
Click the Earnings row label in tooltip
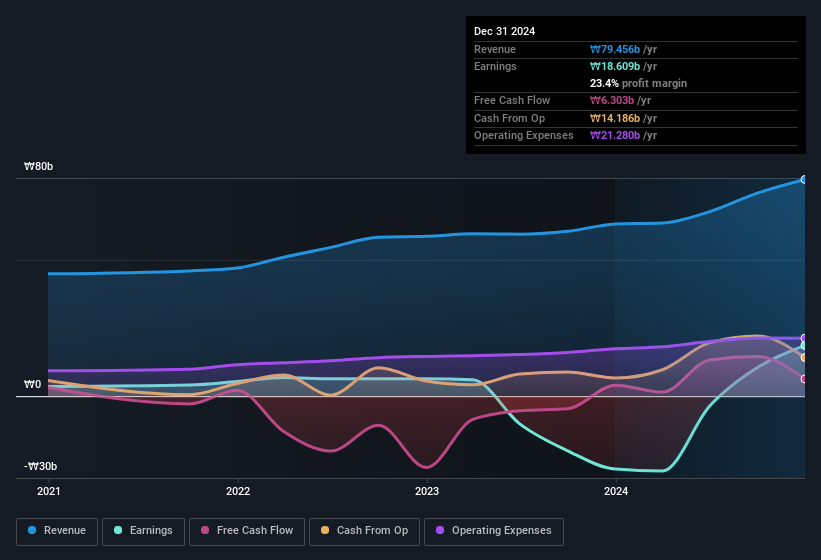point(495,66)
